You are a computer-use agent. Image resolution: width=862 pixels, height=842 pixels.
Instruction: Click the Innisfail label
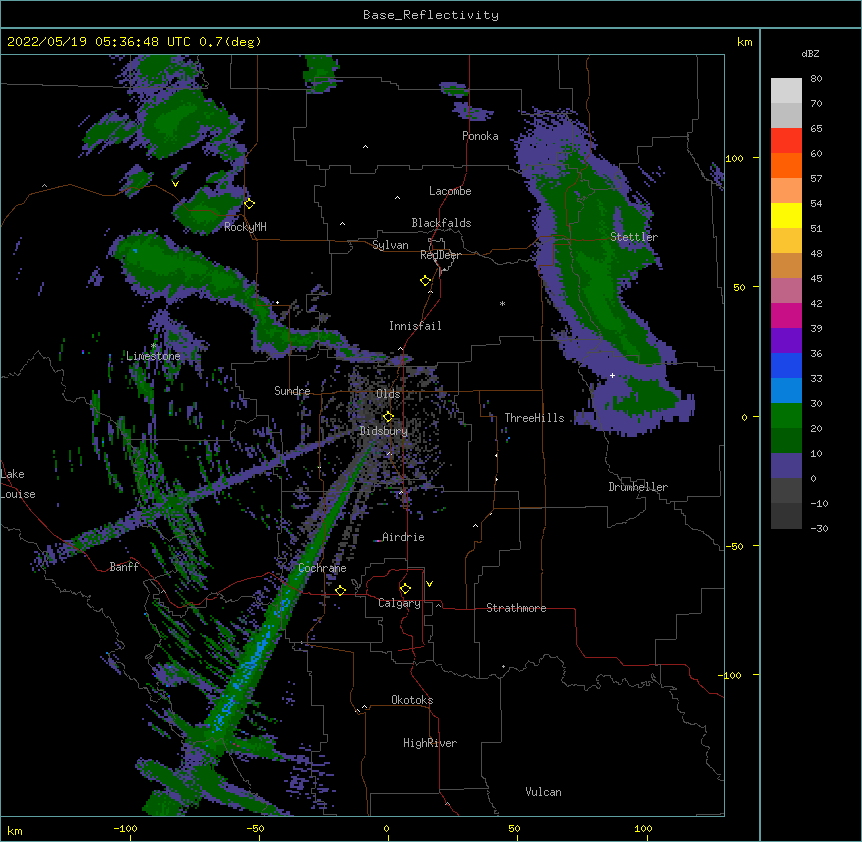[x=415, y=326]
